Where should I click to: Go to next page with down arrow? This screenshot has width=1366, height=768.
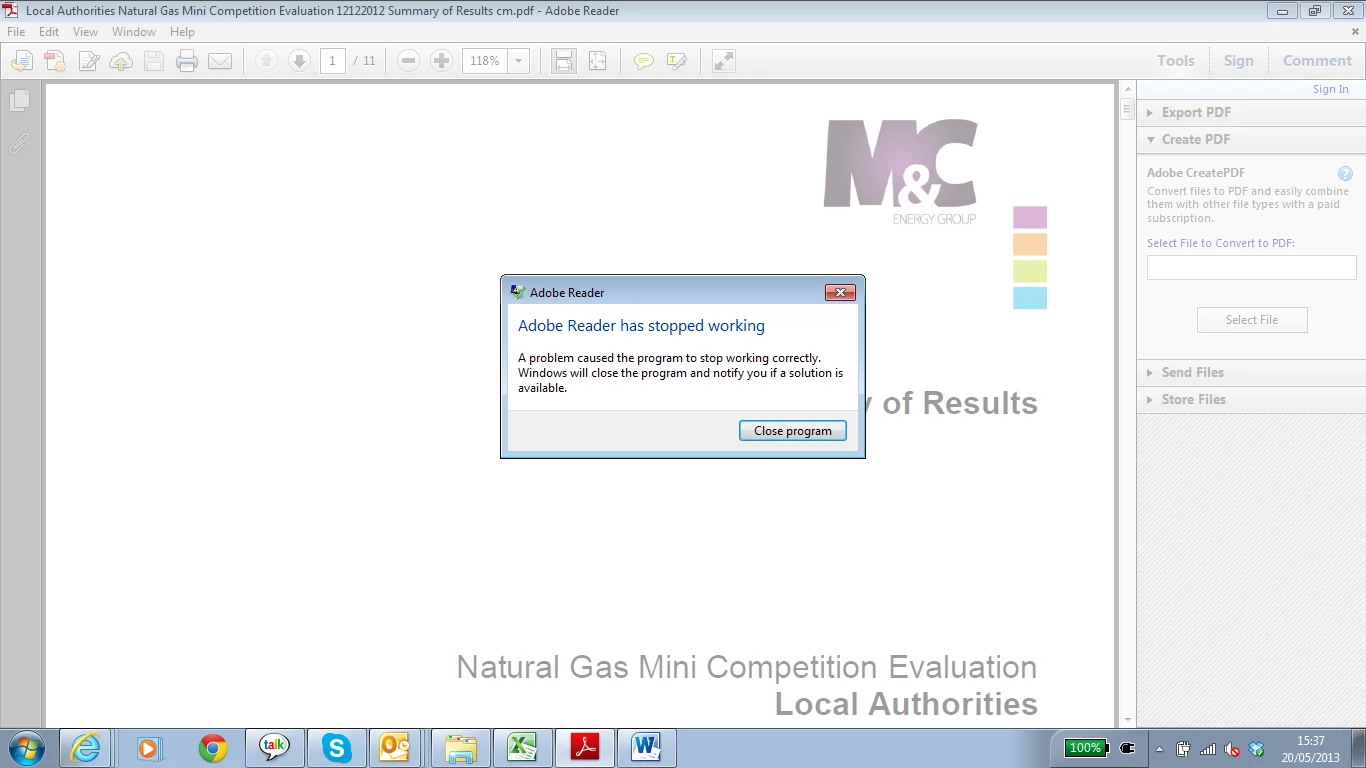click(x=299, y=61)
